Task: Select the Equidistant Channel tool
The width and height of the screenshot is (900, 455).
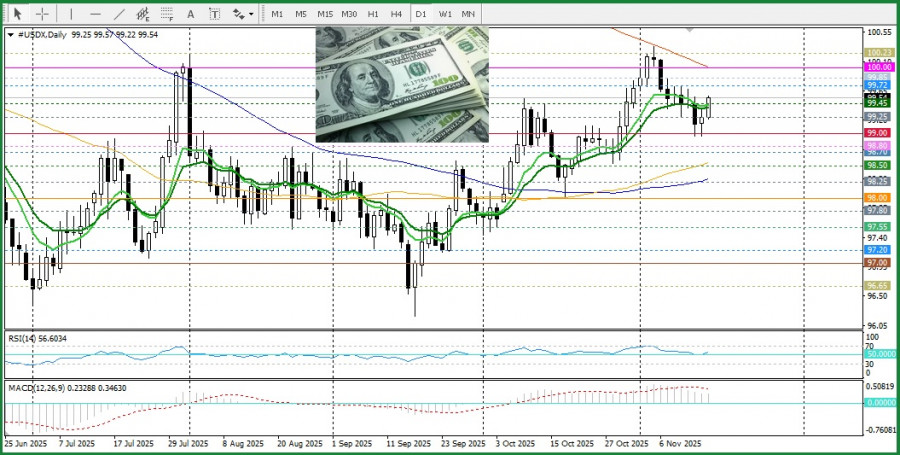Action: [x=143, y=14]
